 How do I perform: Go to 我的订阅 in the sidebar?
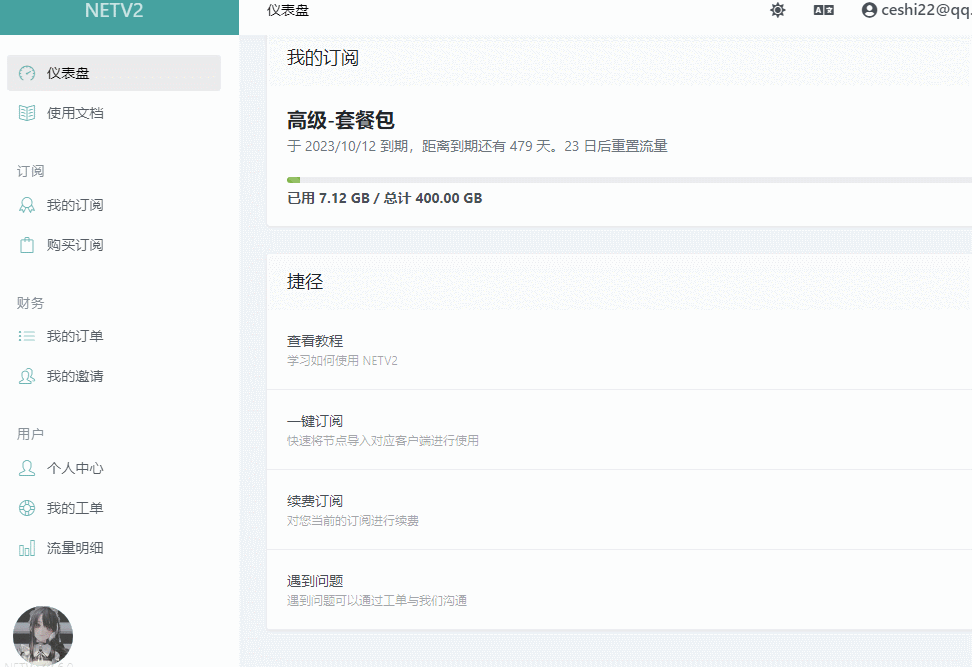point(114,205)
